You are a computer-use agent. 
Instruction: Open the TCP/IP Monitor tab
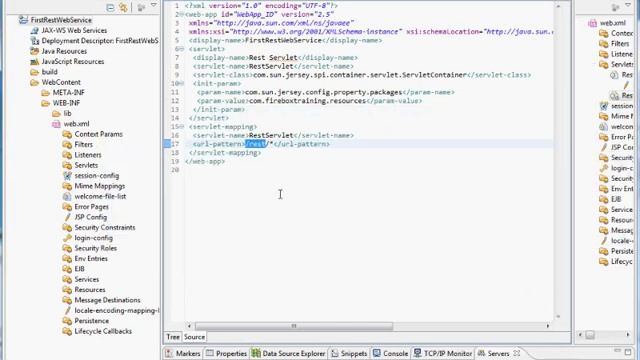(443, 353)
